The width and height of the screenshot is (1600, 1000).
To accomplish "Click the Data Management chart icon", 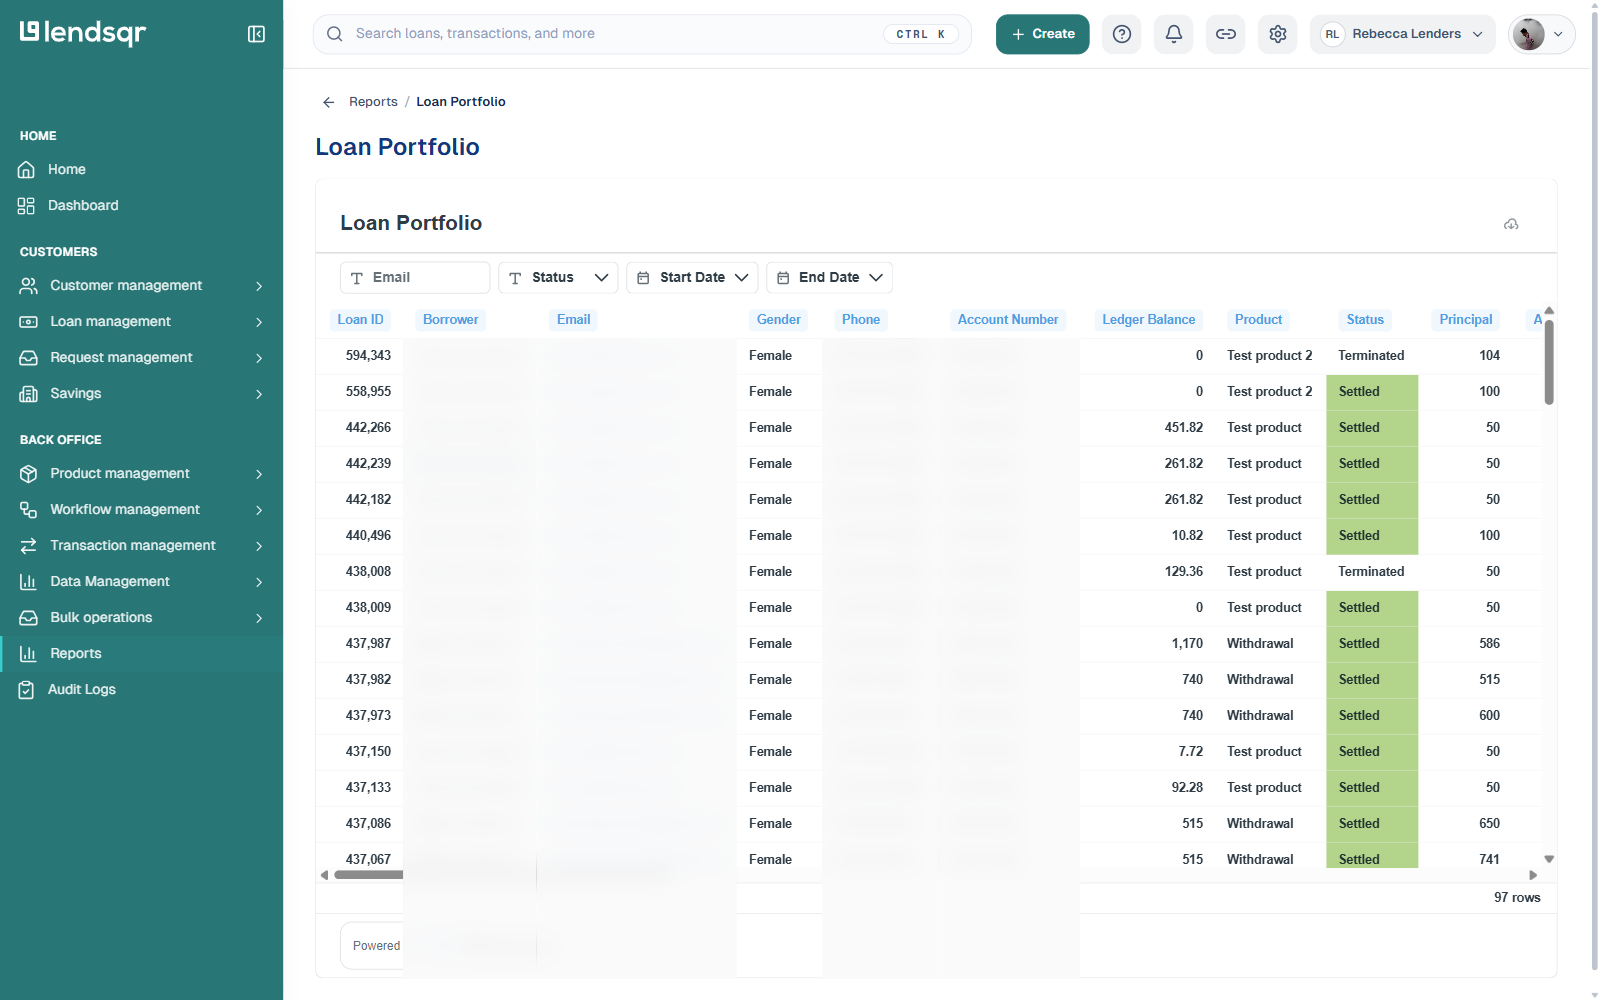I will pyautogui.click(x=29, y=582).
